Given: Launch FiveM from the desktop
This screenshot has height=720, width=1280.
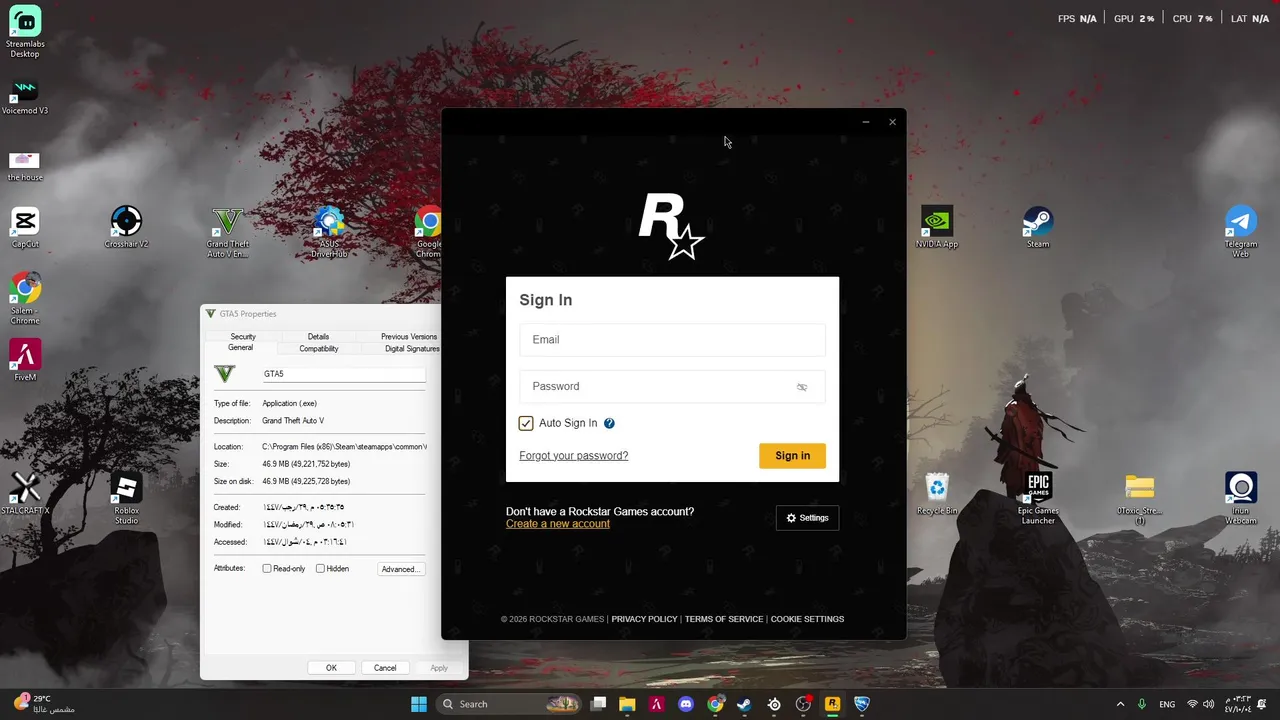Looking at the screenshot, I should pyautogui.click(x=25, y=361).
